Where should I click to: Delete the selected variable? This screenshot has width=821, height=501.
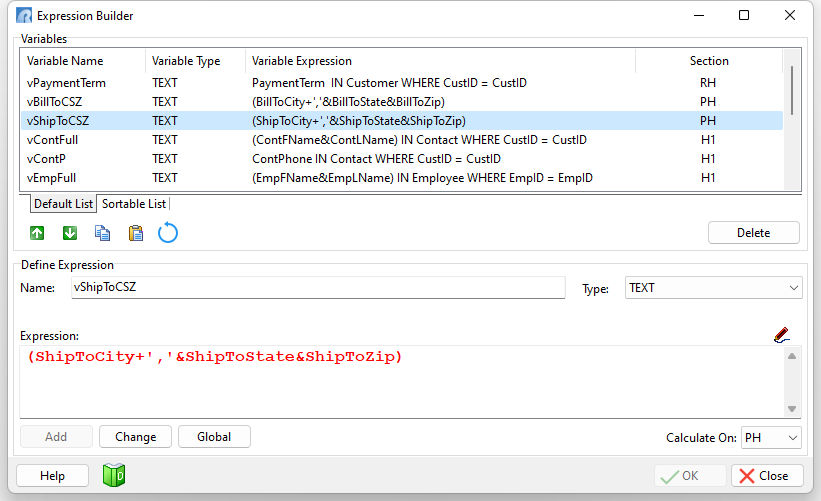753,233
